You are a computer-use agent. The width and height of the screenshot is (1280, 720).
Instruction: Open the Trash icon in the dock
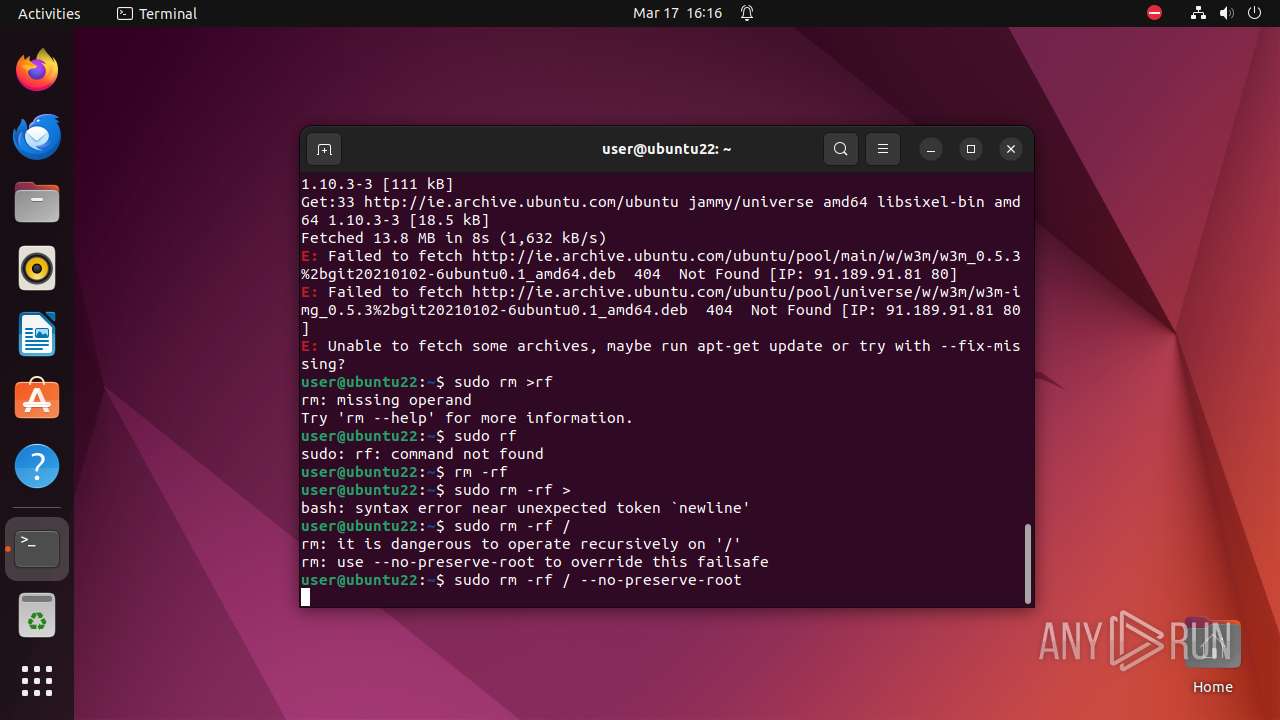[37, 615]
